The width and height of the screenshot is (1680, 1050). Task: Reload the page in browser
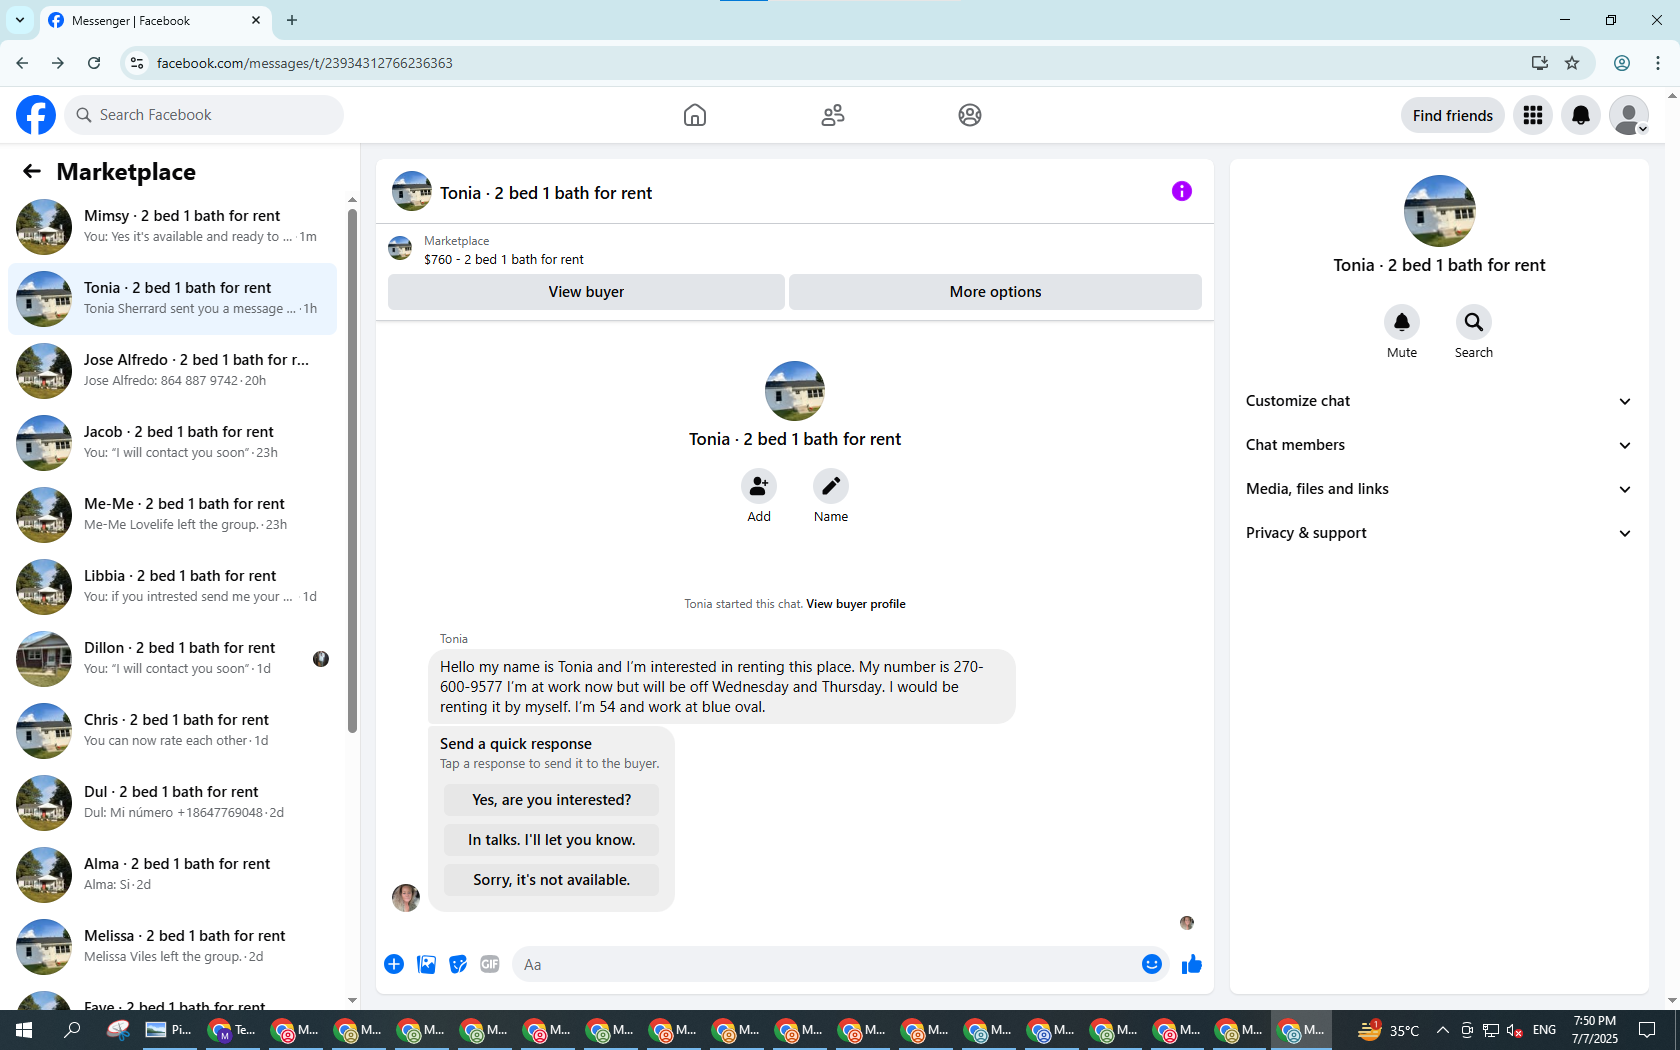(x=94, y=63)
